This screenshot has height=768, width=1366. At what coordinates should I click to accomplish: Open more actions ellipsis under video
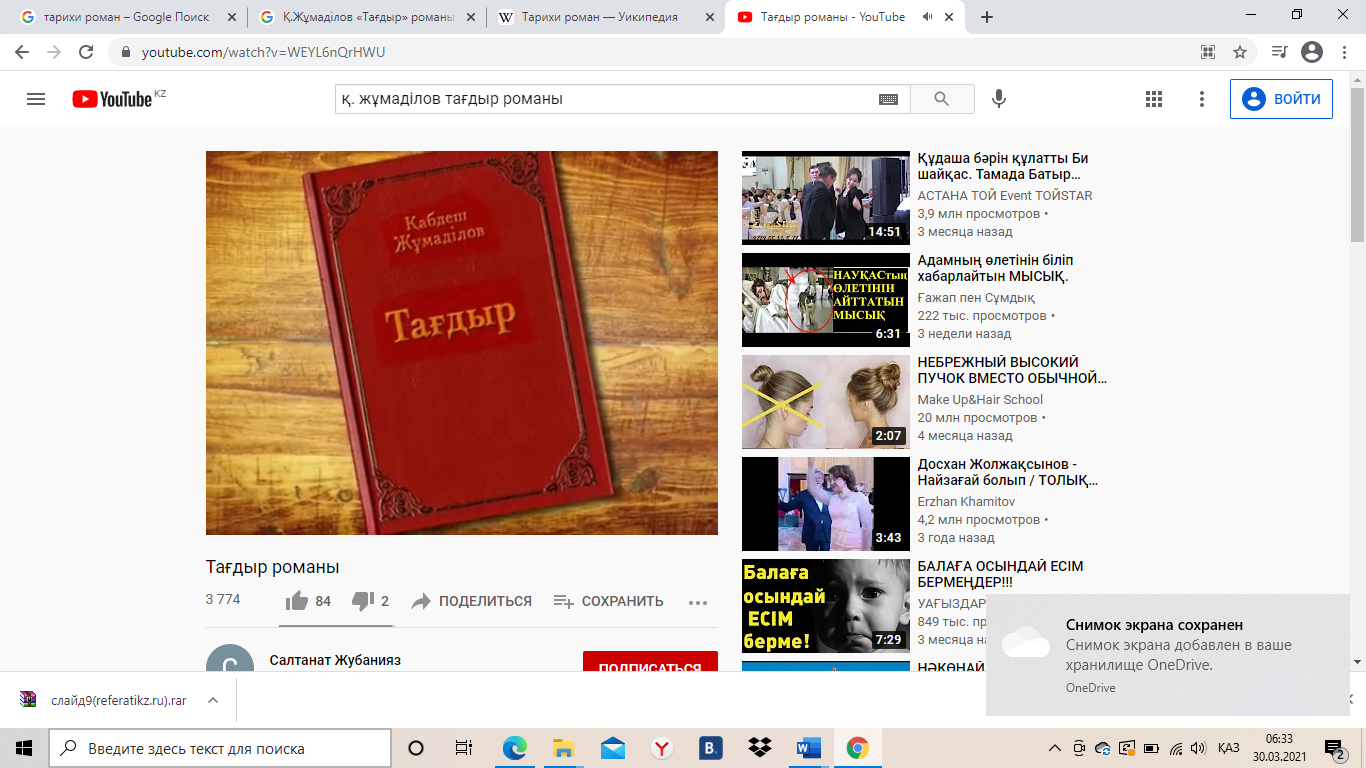pos(698,602)
